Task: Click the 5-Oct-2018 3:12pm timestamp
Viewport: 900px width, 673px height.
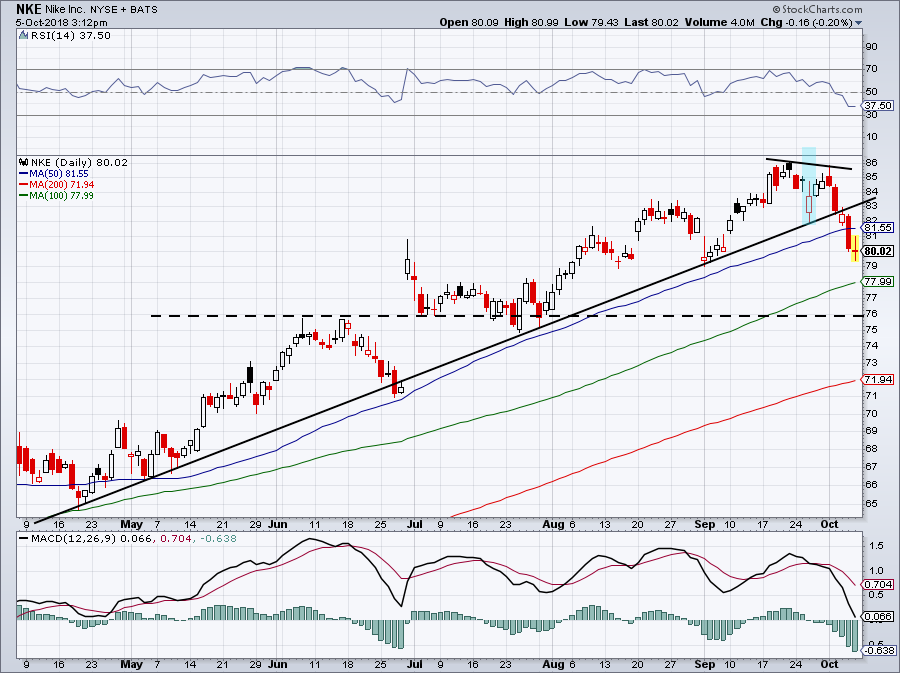Action: (61, 23)
